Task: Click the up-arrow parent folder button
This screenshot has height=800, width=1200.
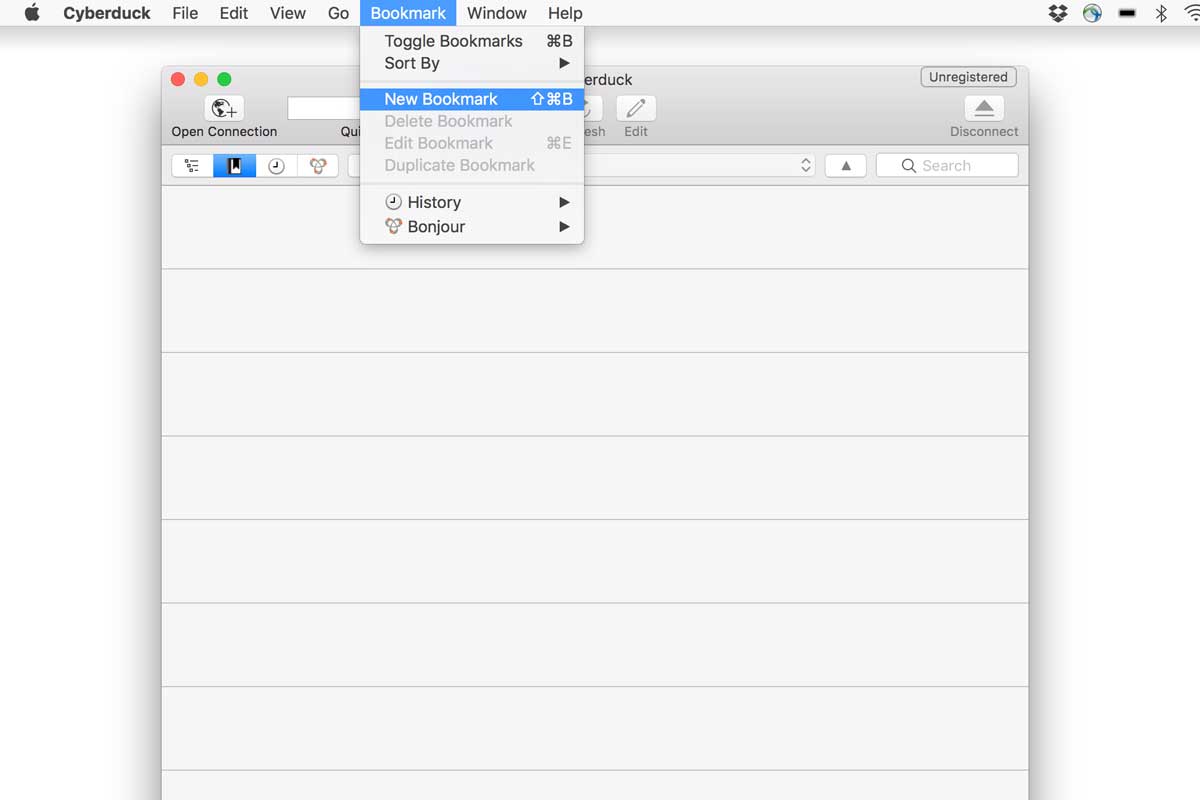Action: [x=846, y=166]
